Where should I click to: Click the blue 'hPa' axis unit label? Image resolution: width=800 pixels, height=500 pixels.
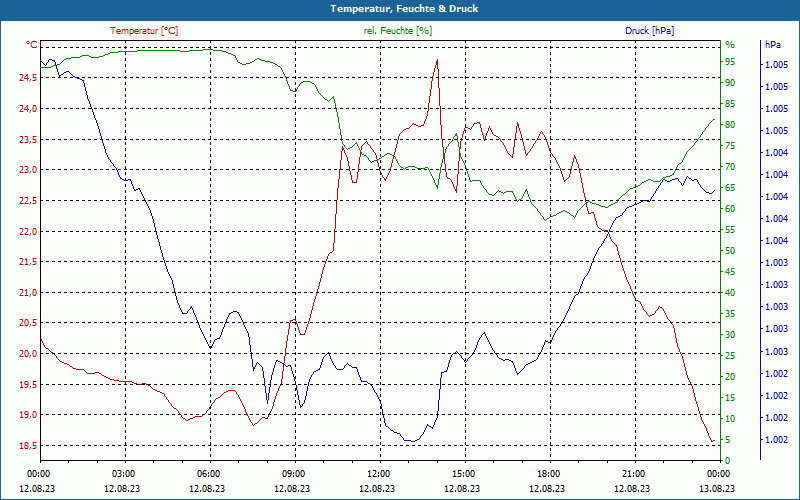772,45
